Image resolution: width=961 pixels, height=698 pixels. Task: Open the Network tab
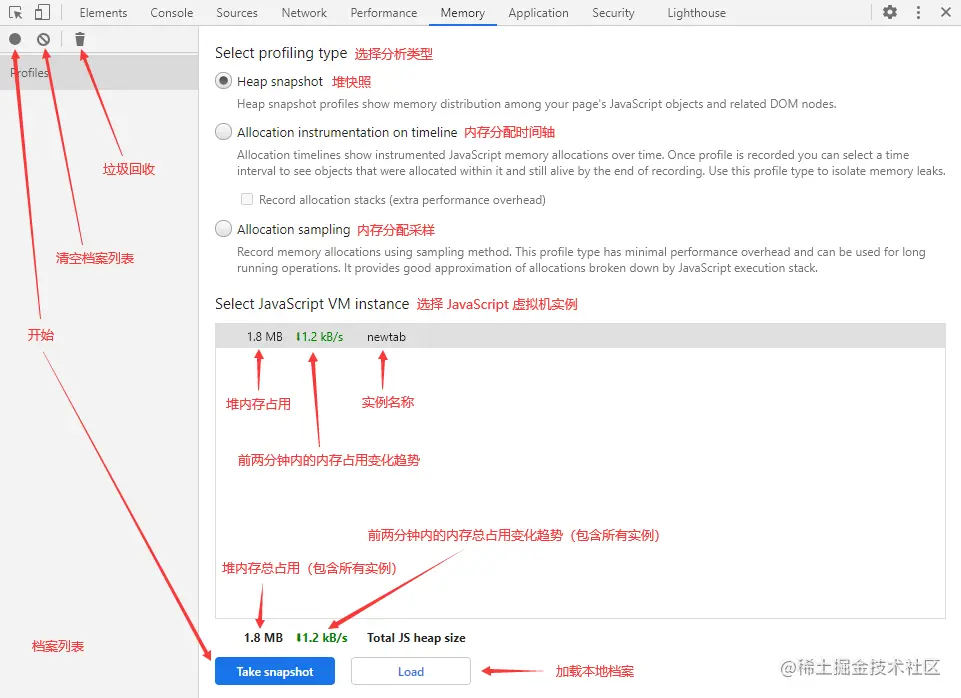click(304, 13)
